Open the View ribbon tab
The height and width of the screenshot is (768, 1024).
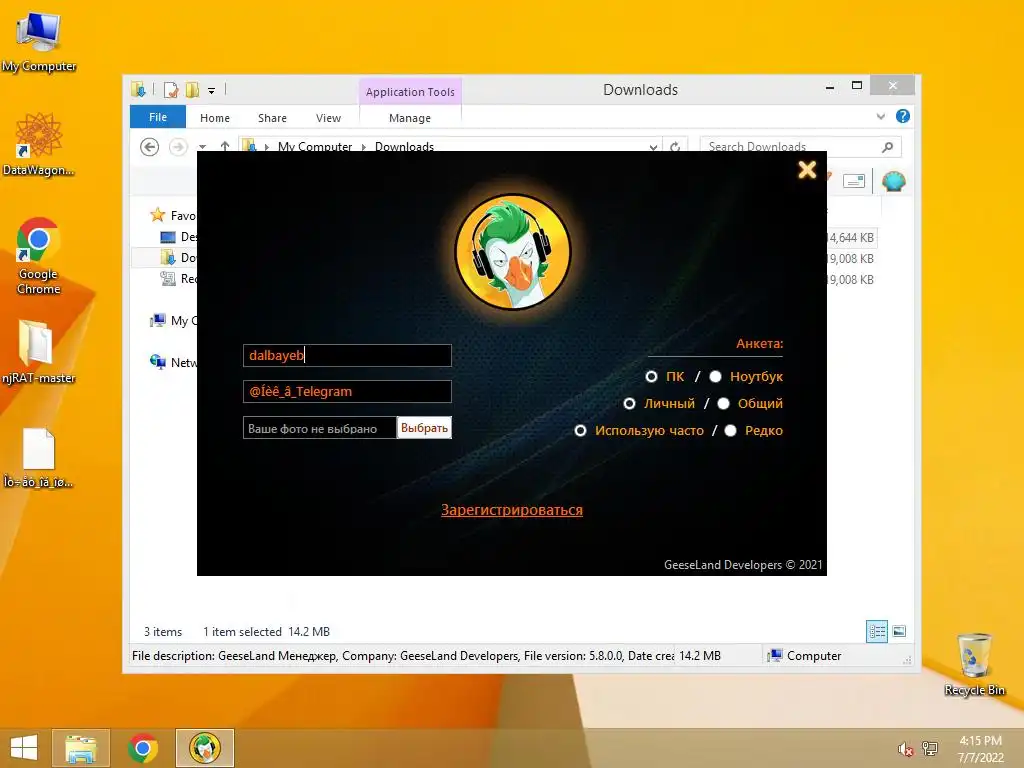coord(328,118)
